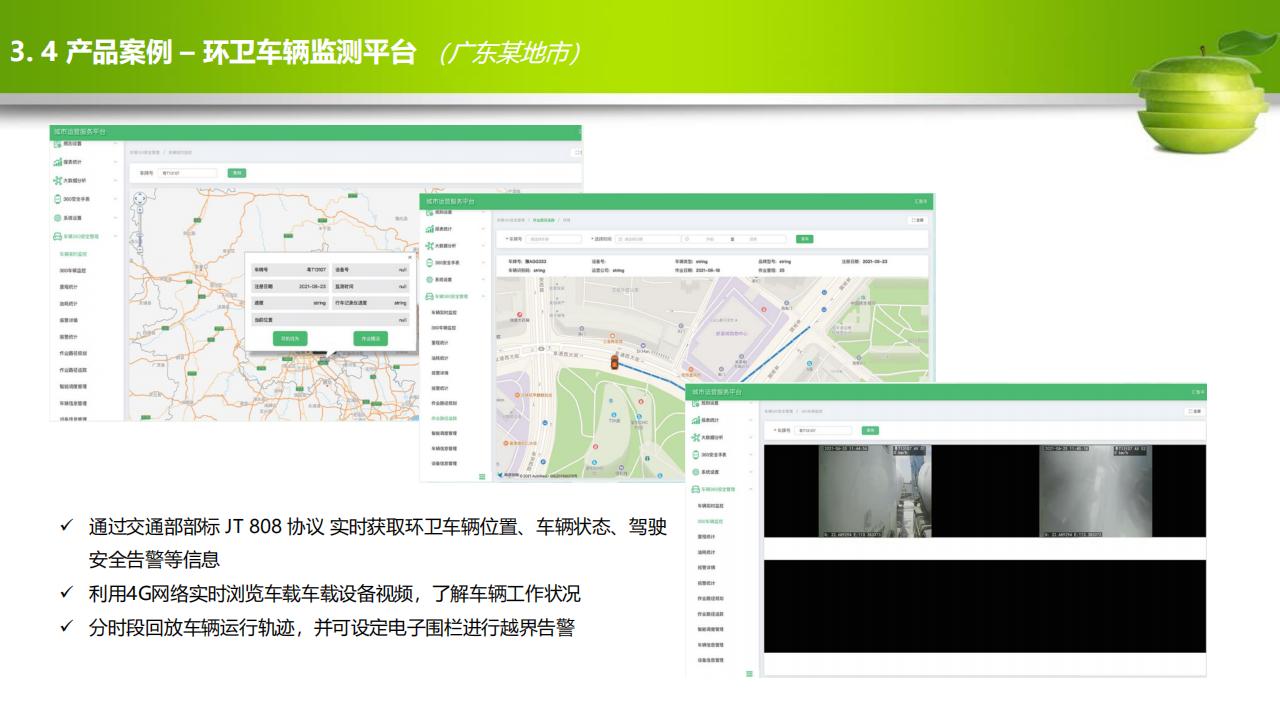The image size is (1280, 720).
Task: Zoom out with the map minus button
Action: point(140,249)
